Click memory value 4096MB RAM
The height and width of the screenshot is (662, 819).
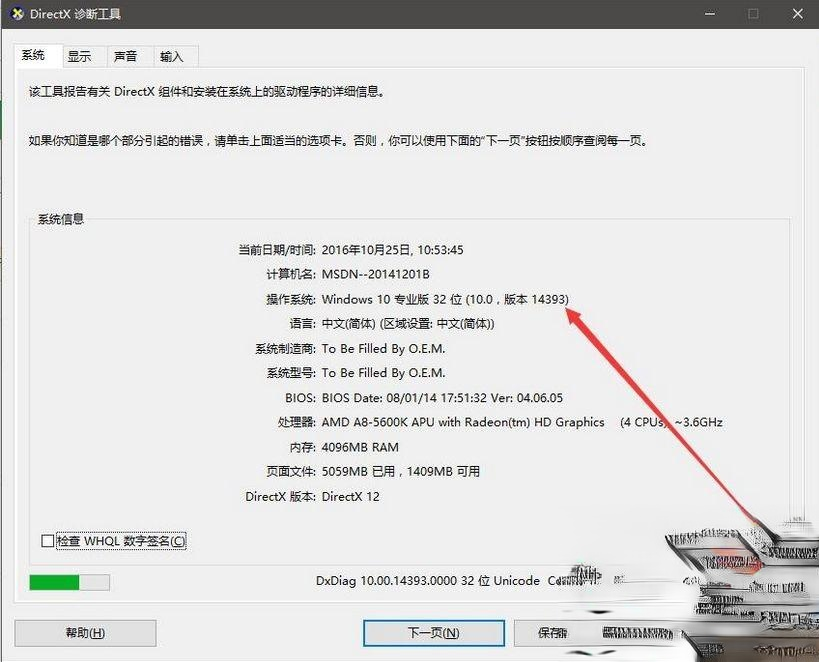point(360,447)
